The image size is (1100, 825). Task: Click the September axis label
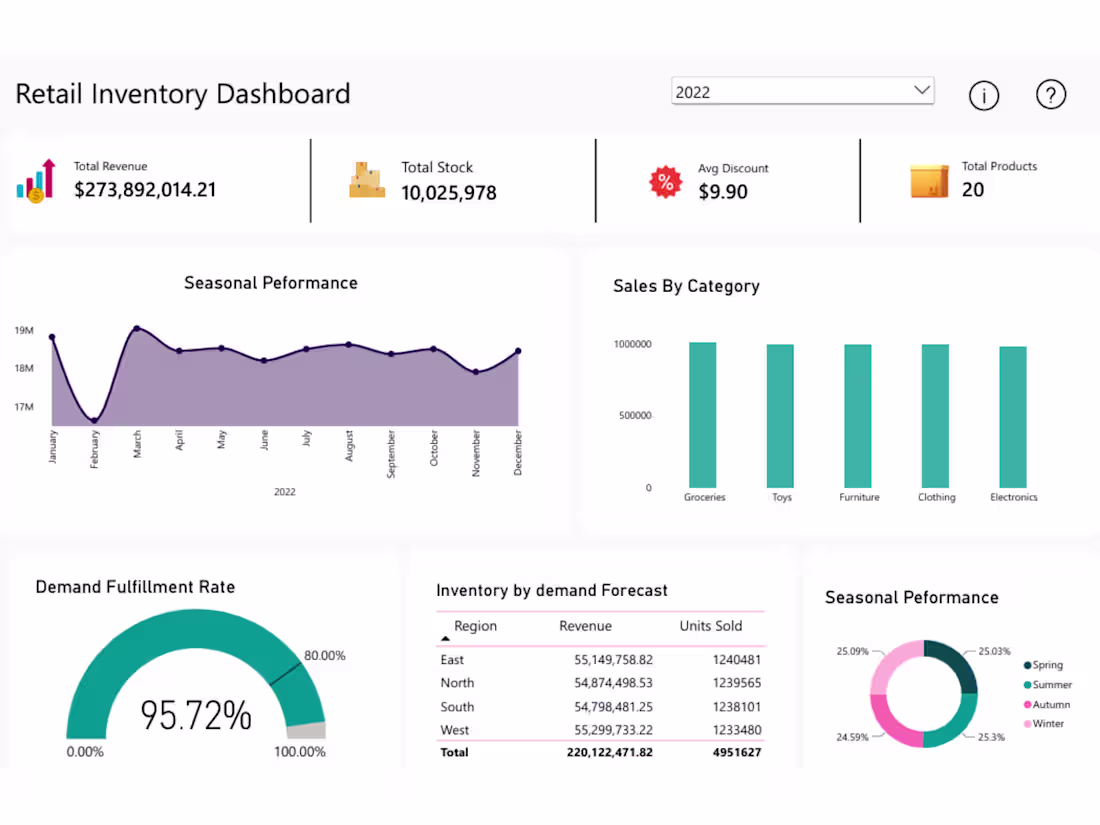391,454
